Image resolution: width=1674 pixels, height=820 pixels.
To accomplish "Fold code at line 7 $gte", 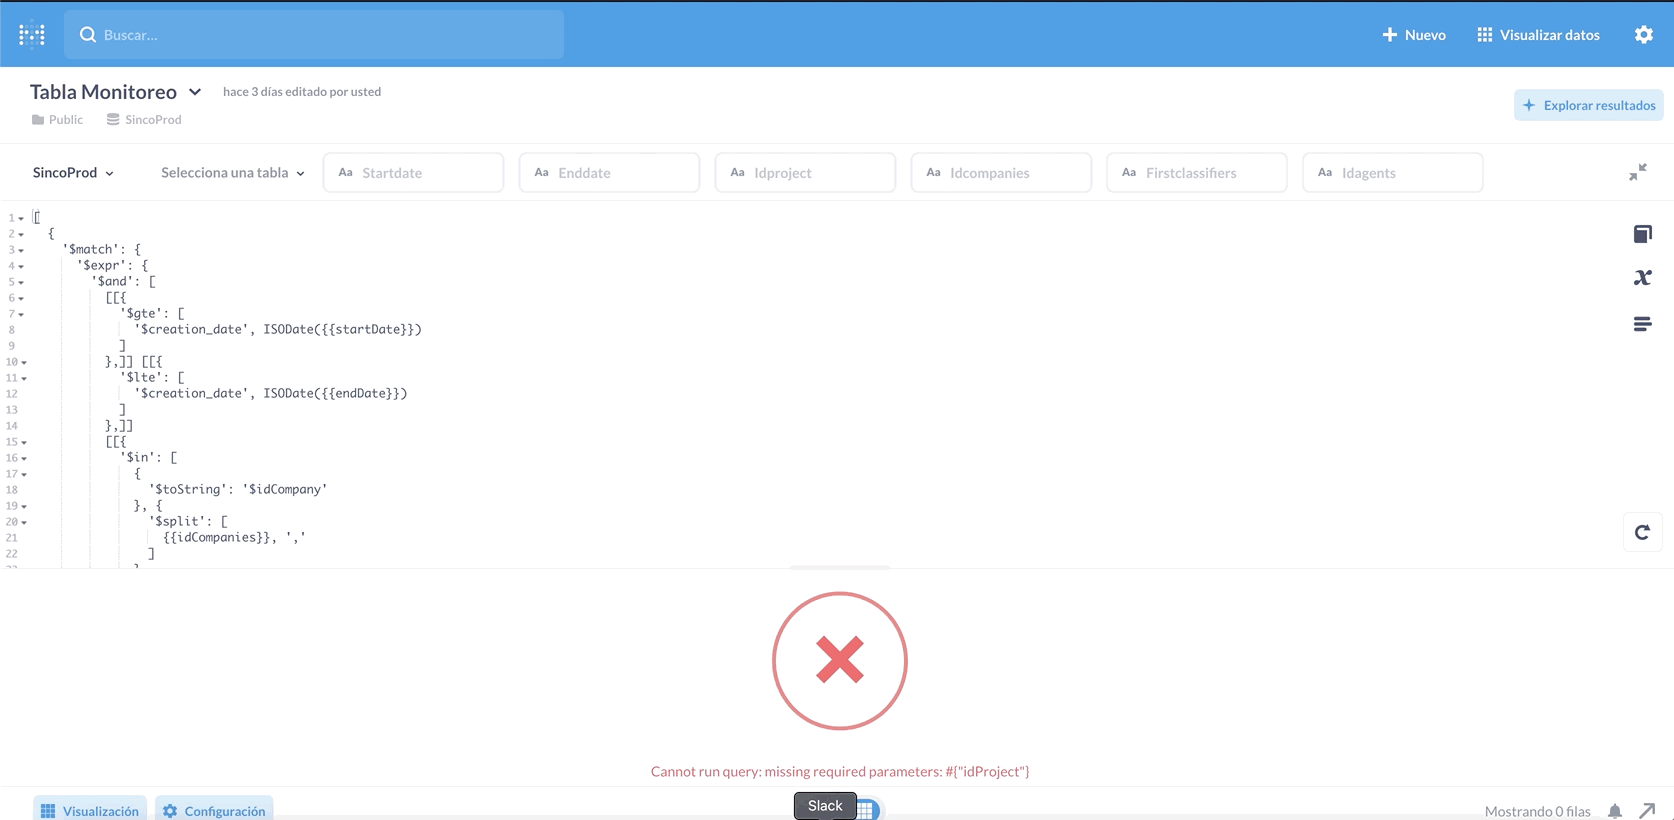I will coord(21,314).
